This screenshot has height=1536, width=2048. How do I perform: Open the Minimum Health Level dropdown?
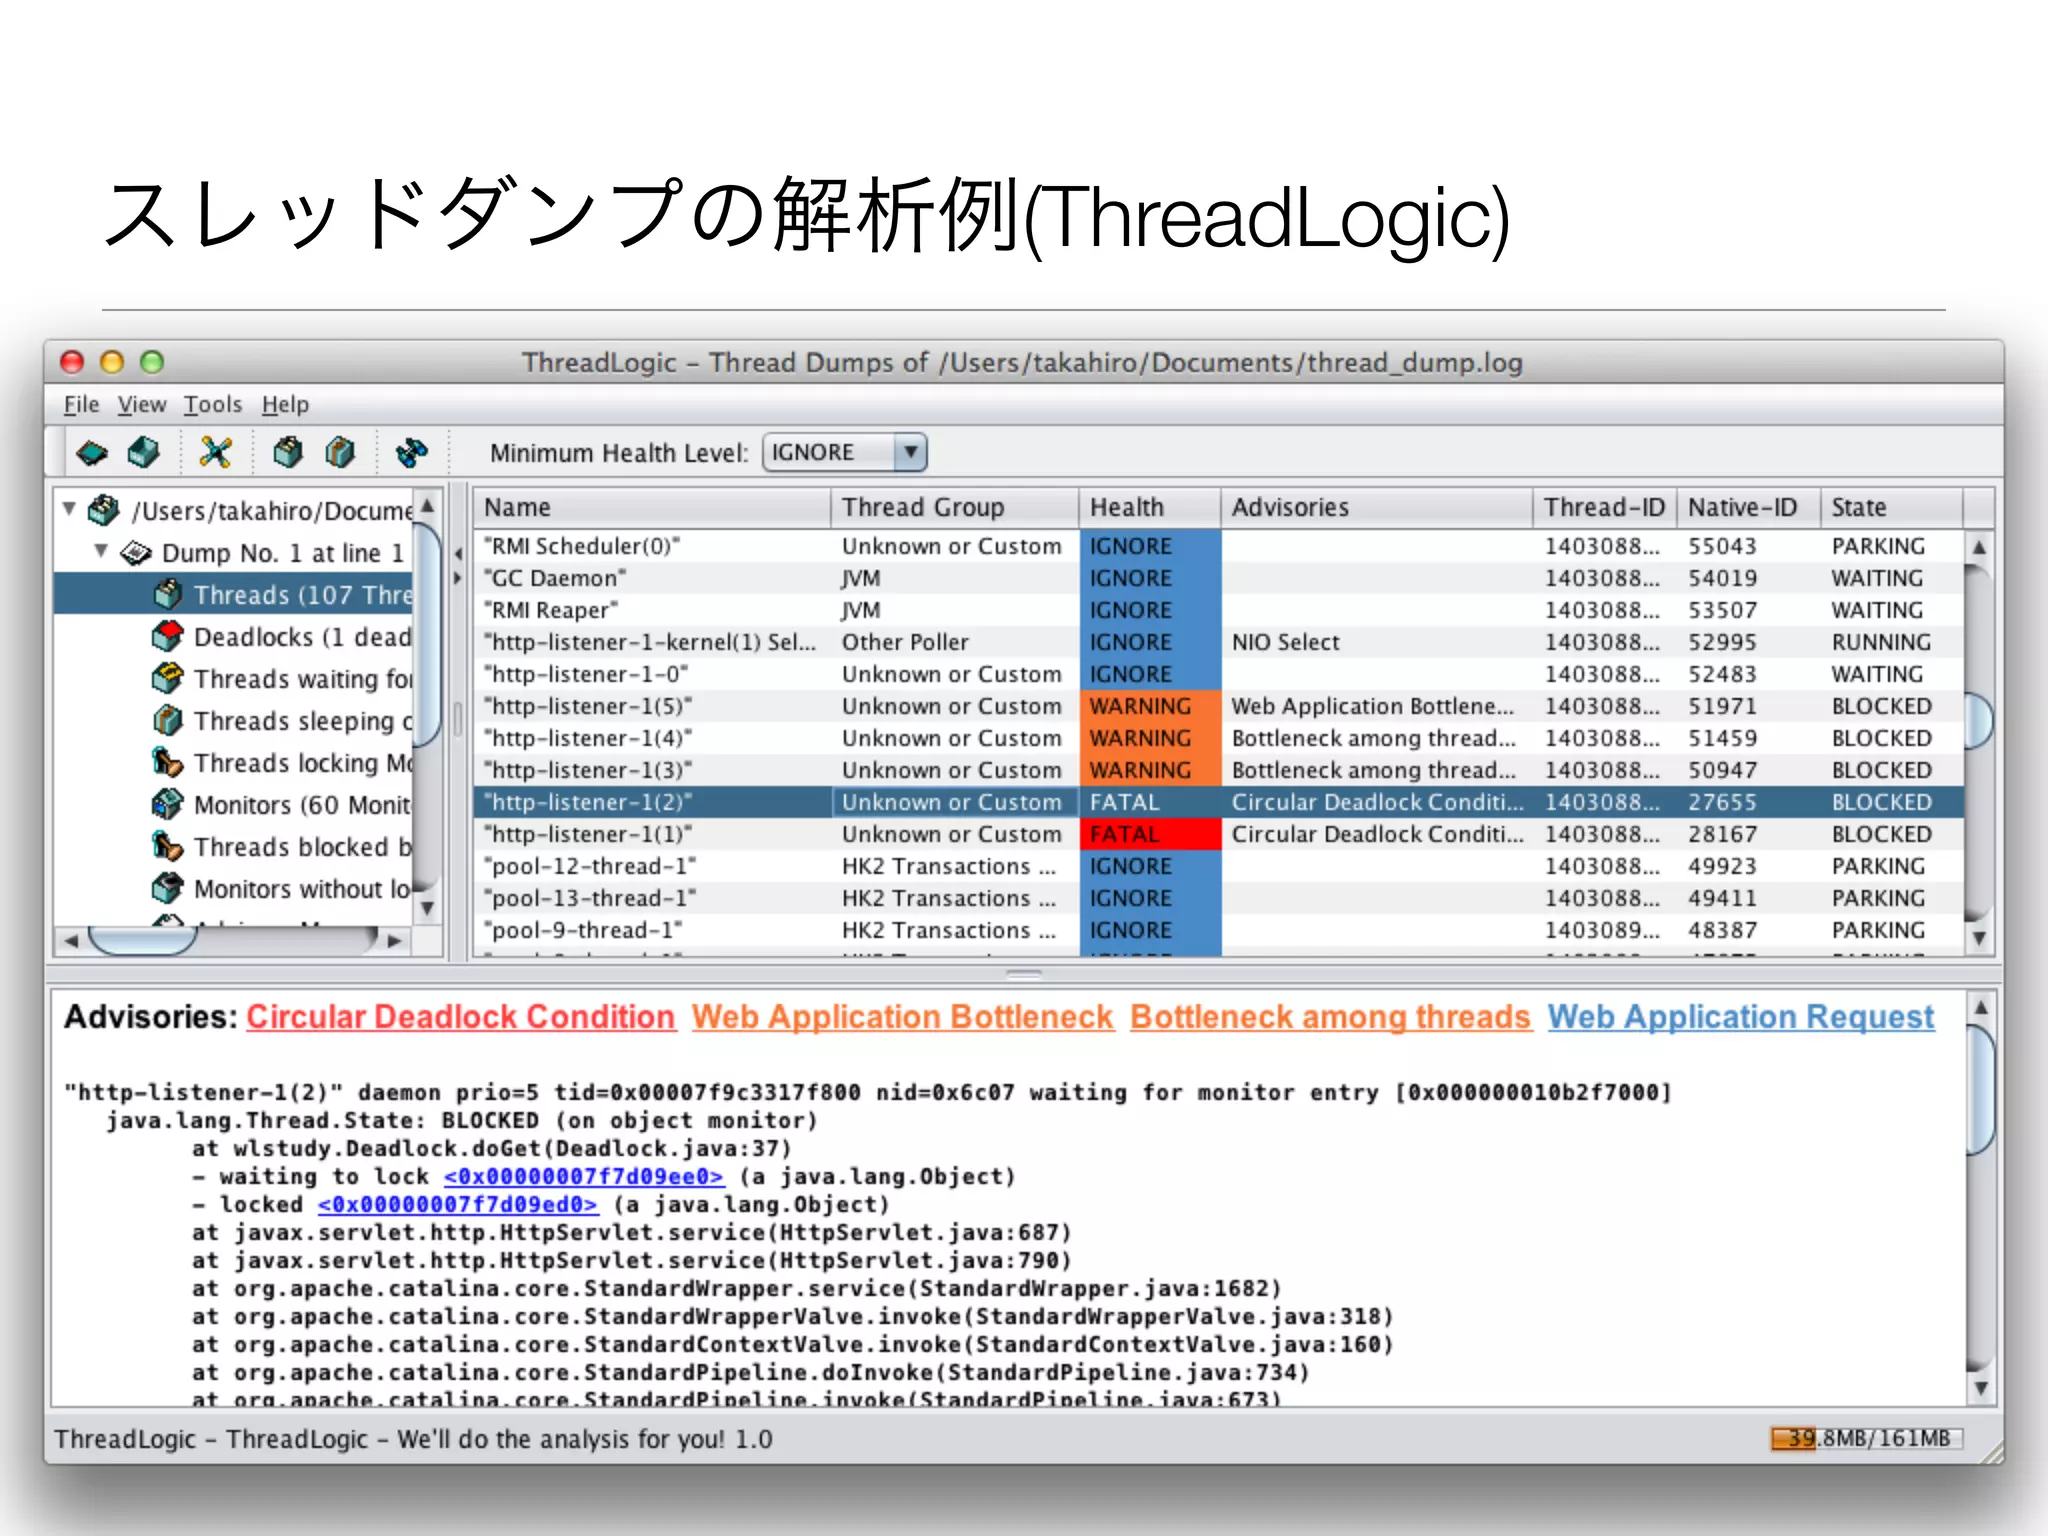point(845,453)
